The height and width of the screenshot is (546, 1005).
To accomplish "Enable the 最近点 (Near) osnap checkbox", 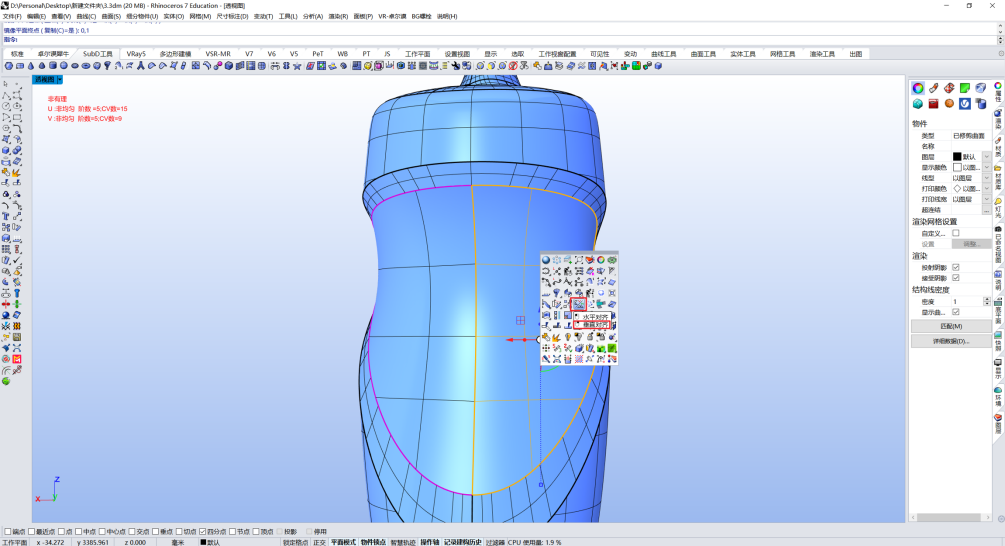I will pyautogui.click(x=31, y=532).
